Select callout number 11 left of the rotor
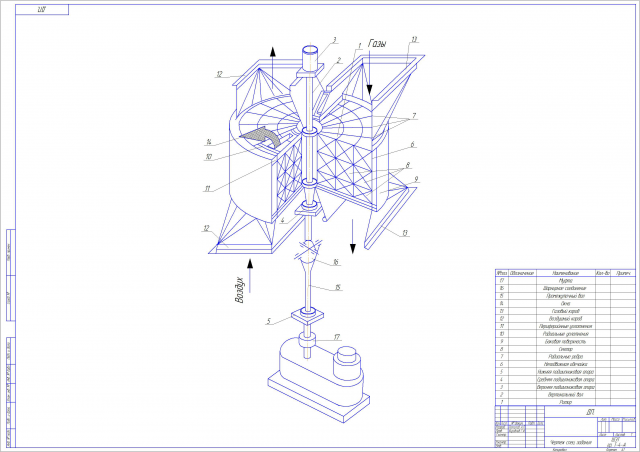Image resolution: width=640 pixels, height=452 pixels. tap(207, 189)
